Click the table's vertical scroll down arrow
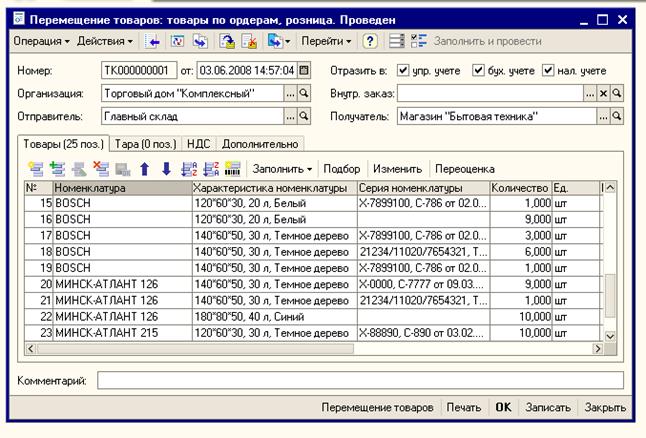The image size is (646, 438). coord(610,336)
